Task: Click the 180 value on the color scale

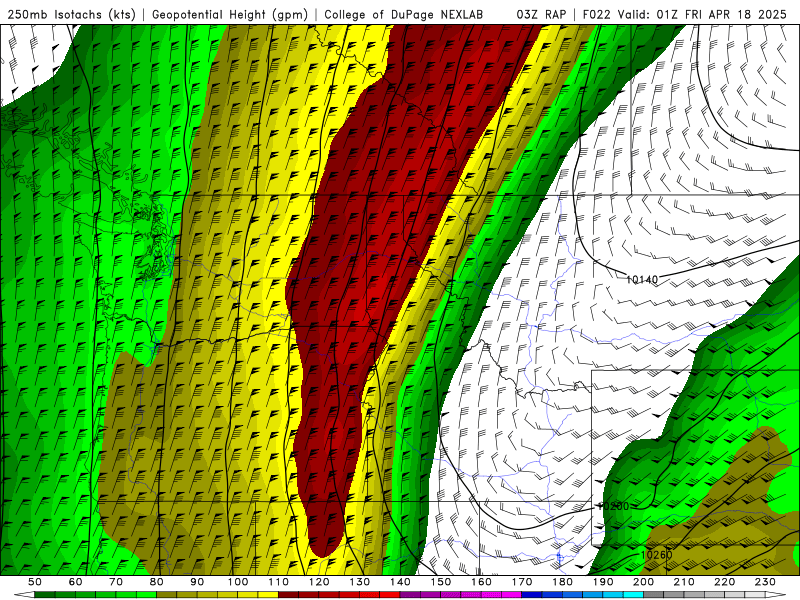Action: 563,582
